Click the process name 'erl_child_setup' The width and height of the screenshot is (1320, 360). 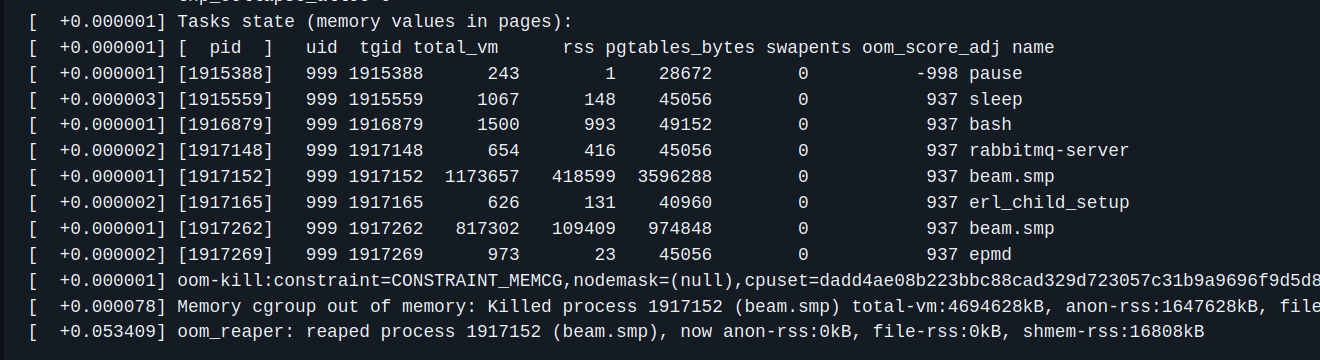coord(1049,203)
